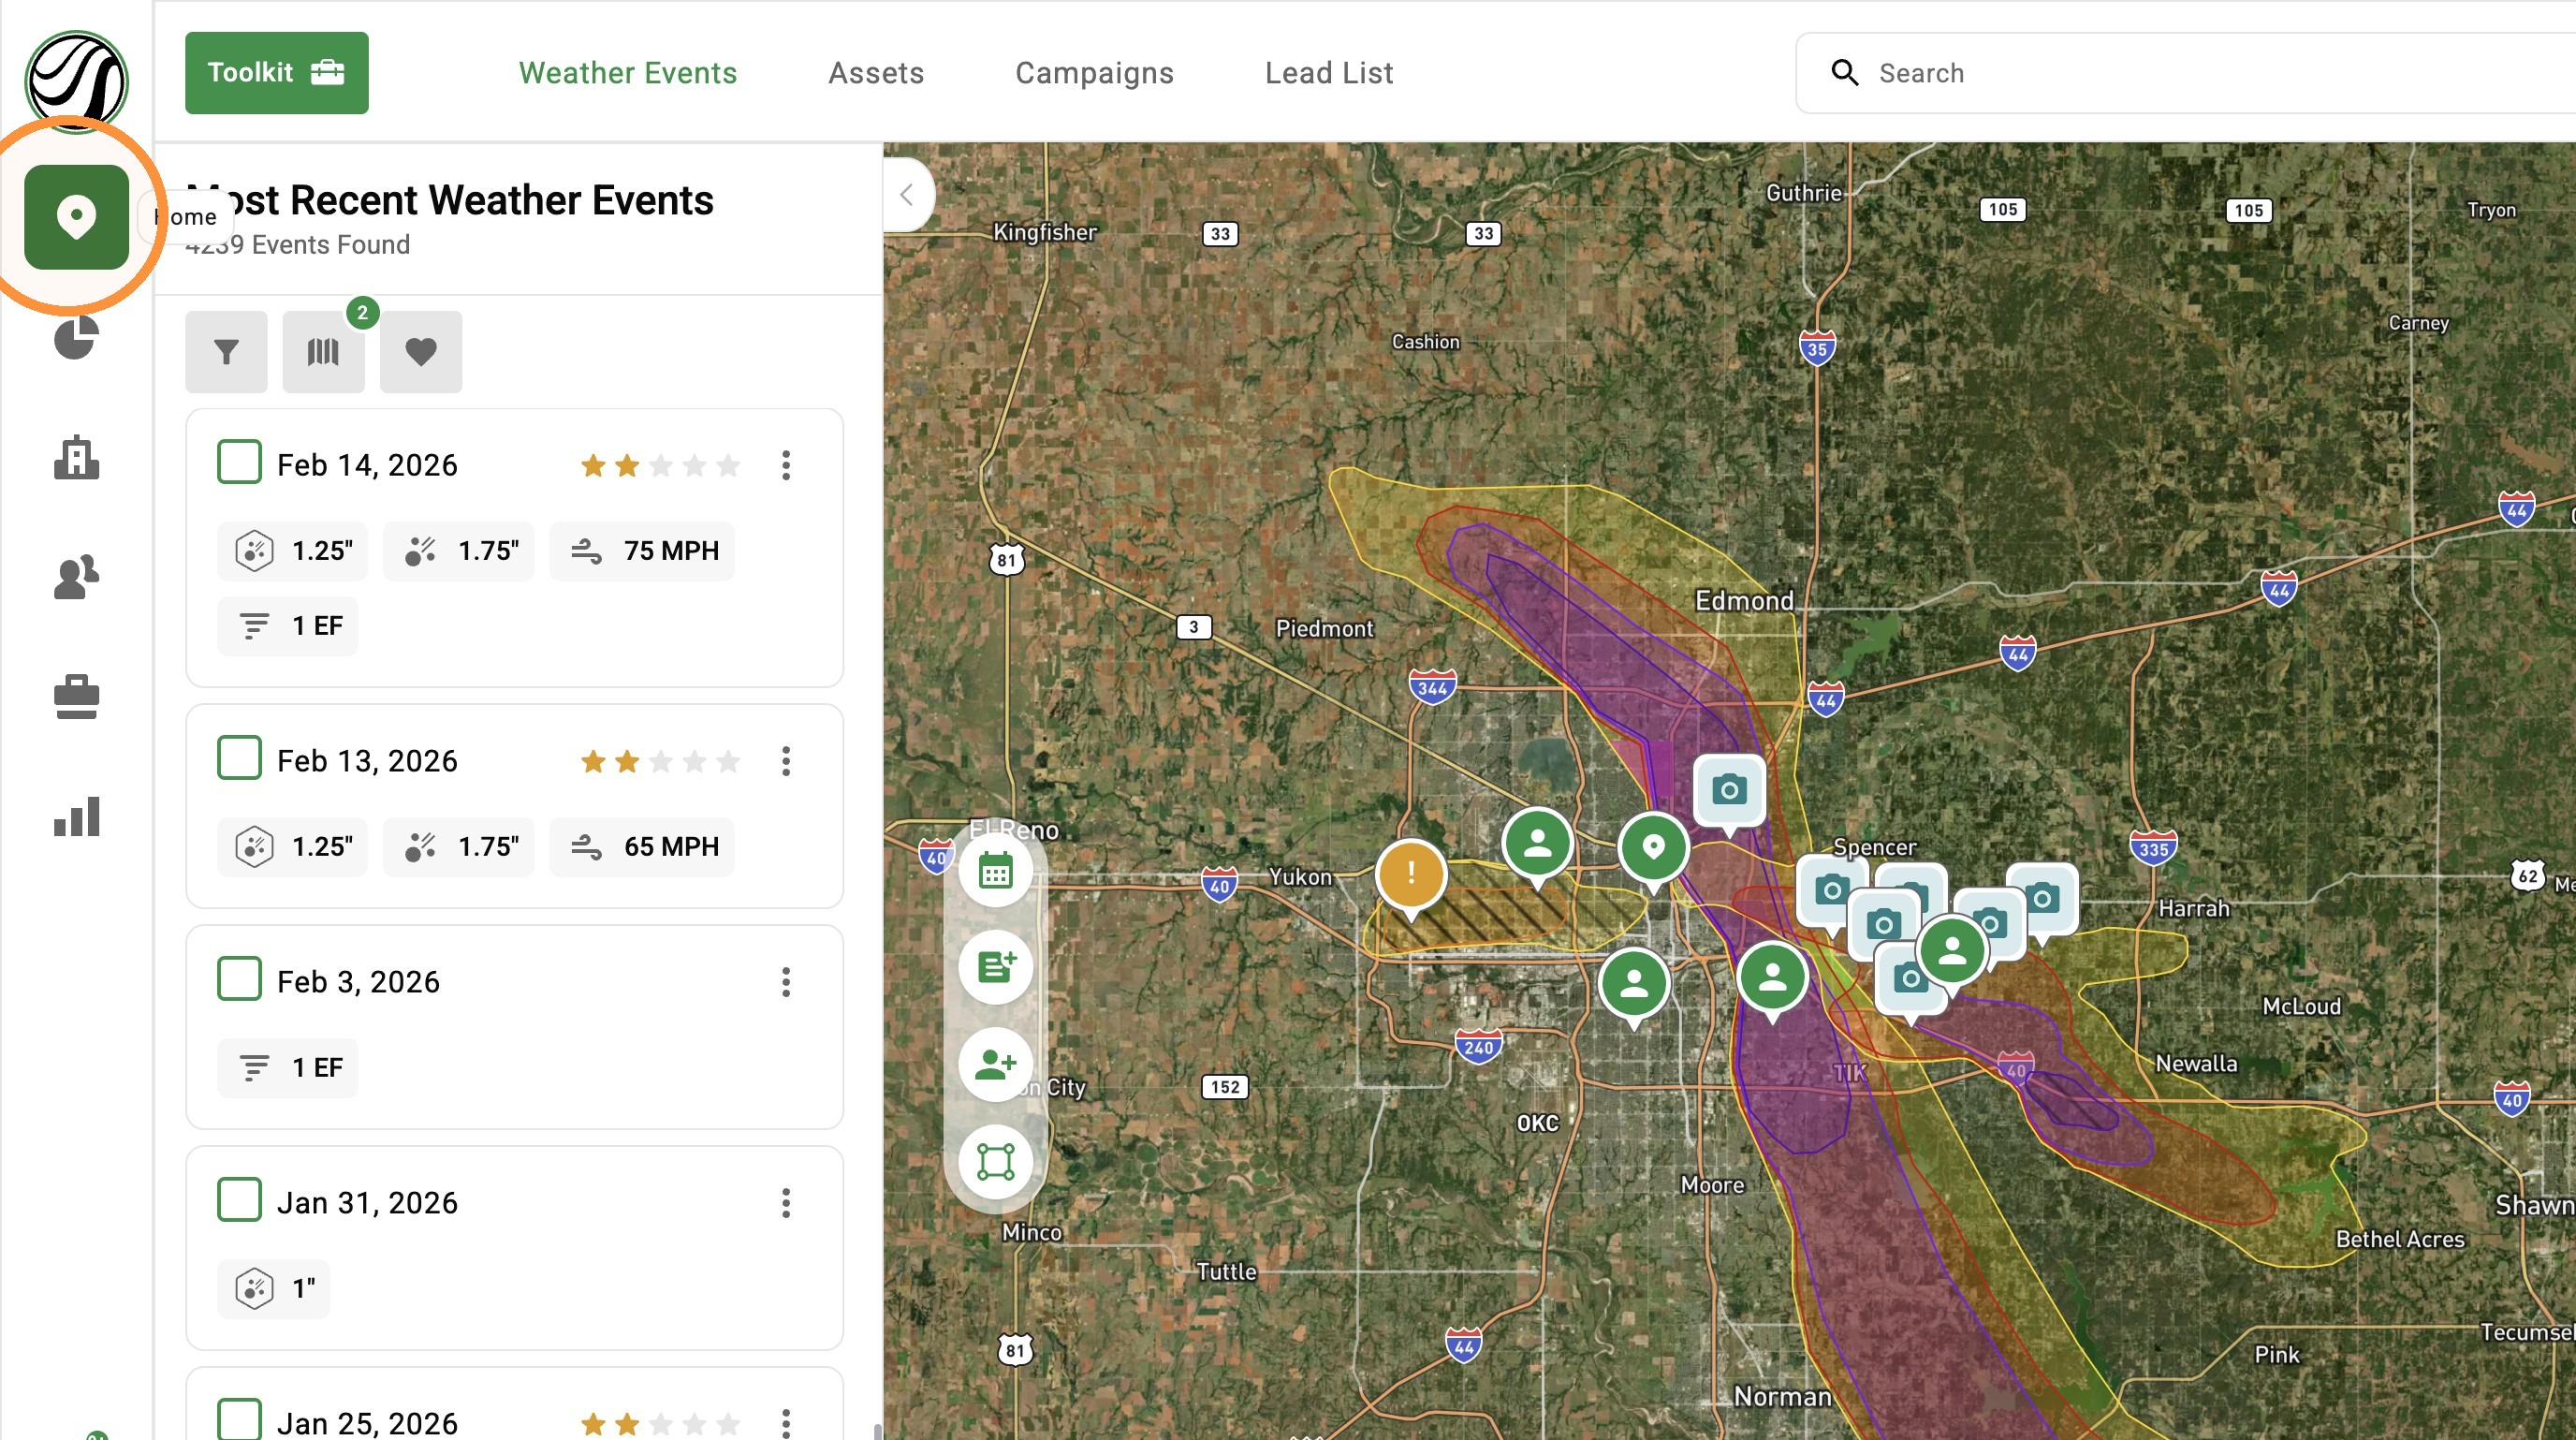This screenshot has width=2576, height=1440.
Task: Open the Lead List link
Action: [1329, 73]
